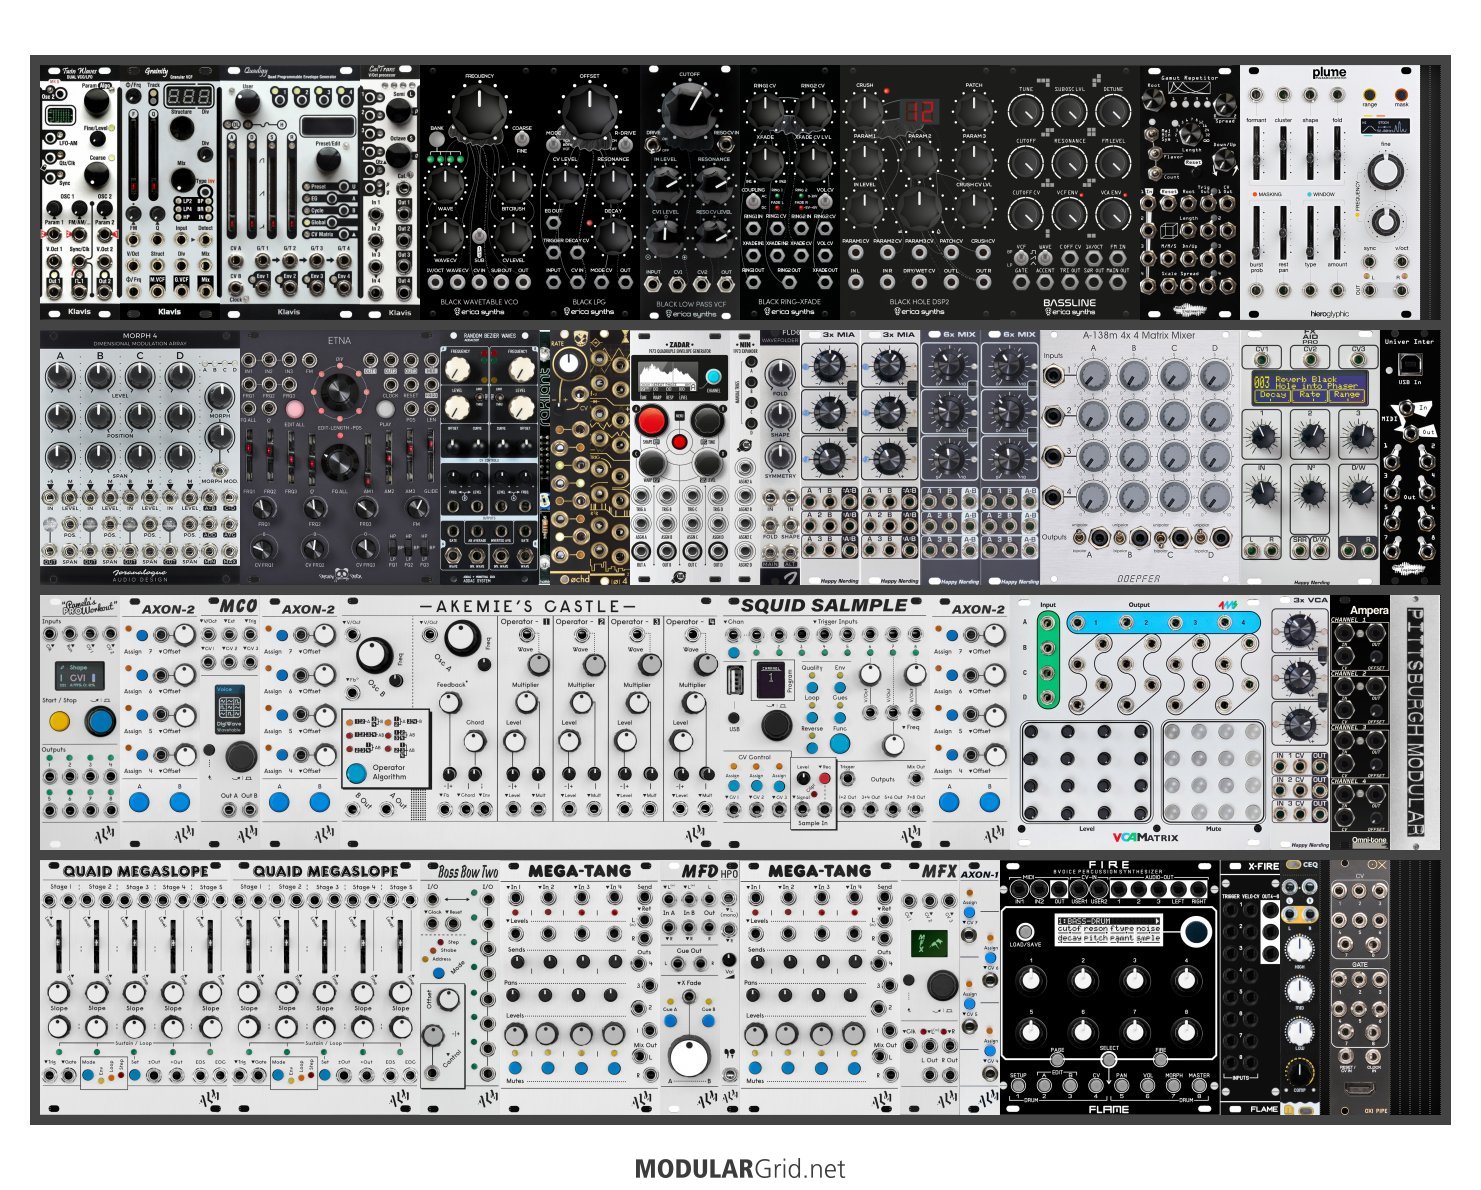1481x1190 pixels.
Task: Click the three-digit display on Klavis Grainity
Action: (188, 97)
